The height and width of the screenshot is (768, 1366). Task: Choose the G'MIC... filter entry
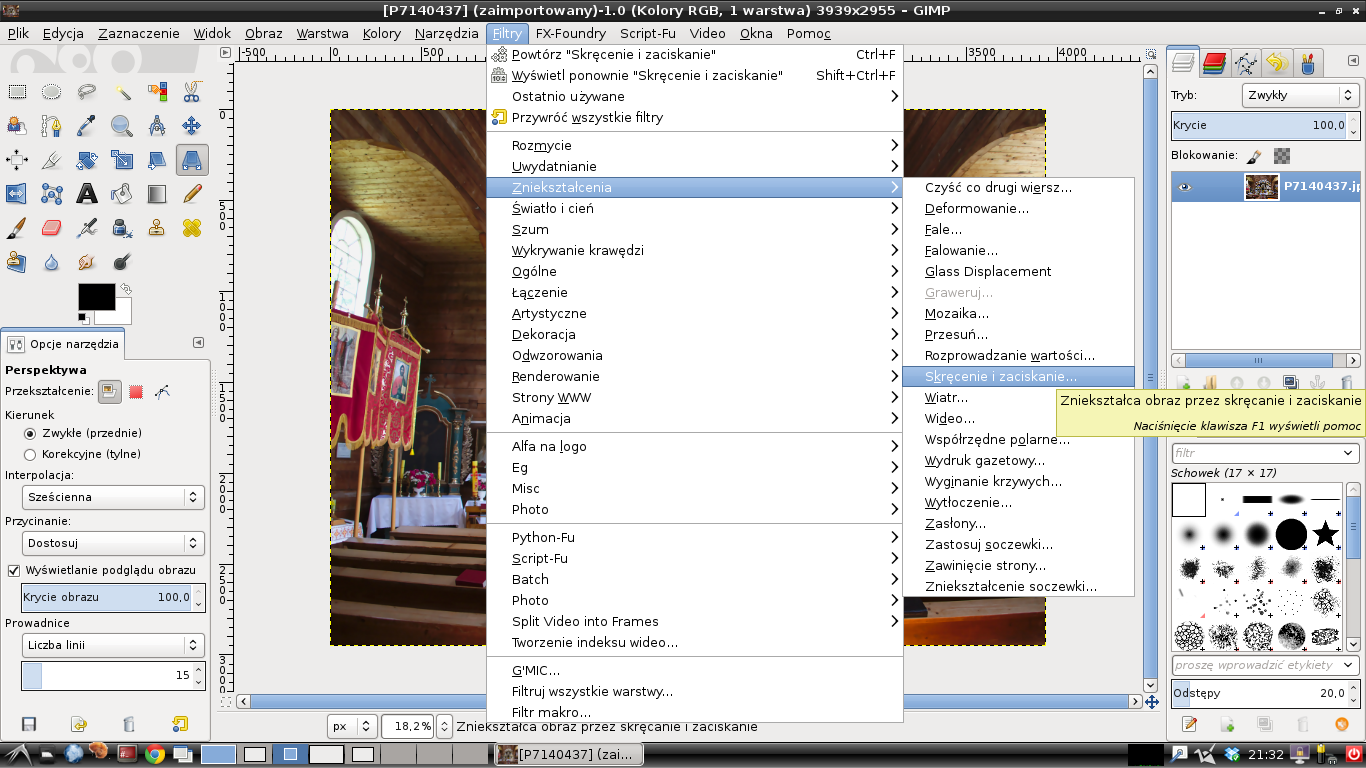click(x=536, y=670)
